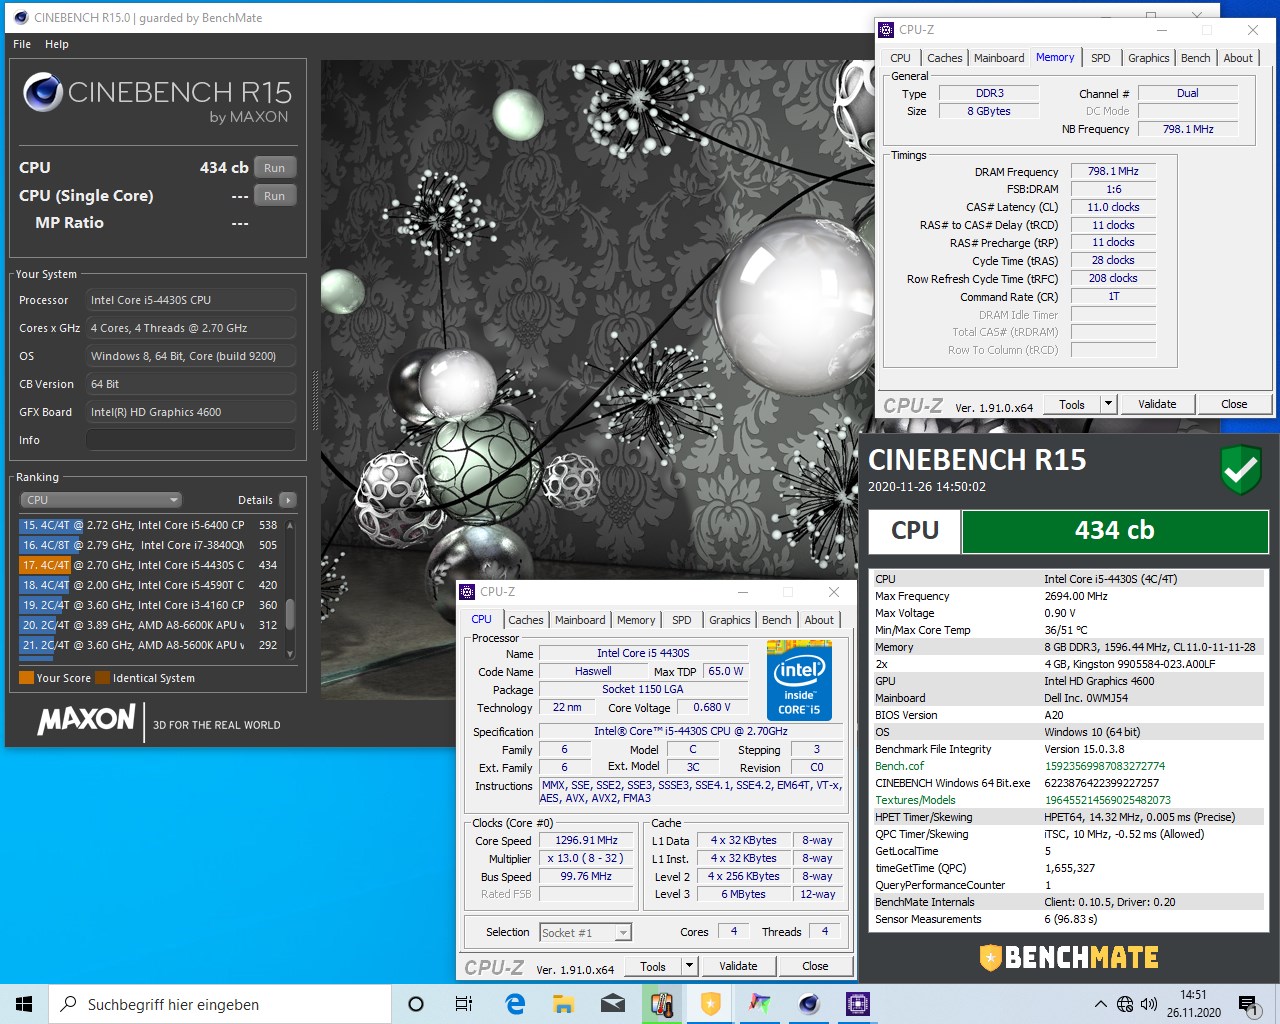1280x1024 pixels.
Task: Run the CPU Single Core test
Action: [x=275, y=196]
